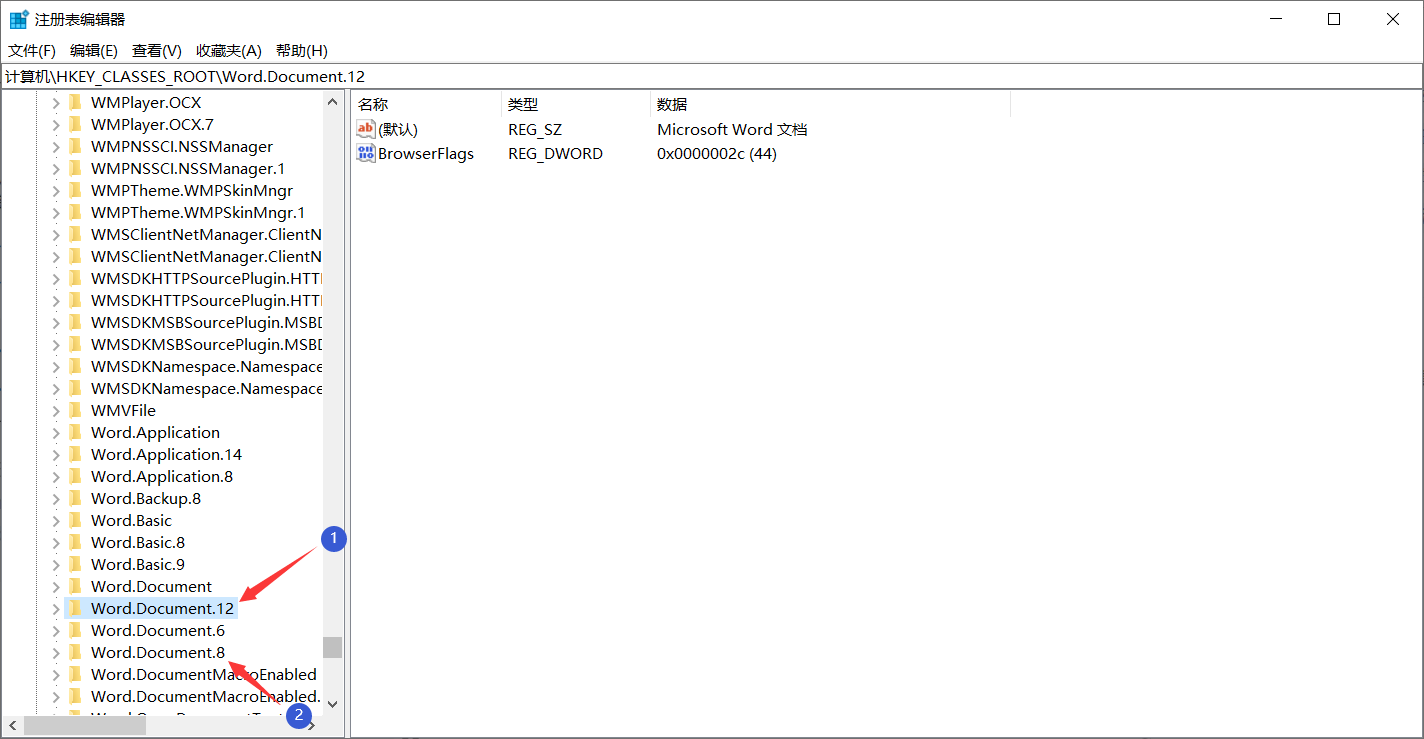Click folder icon of WMPlayer.OCX.7
1424x739 pixels.
(x=76, y=124)
